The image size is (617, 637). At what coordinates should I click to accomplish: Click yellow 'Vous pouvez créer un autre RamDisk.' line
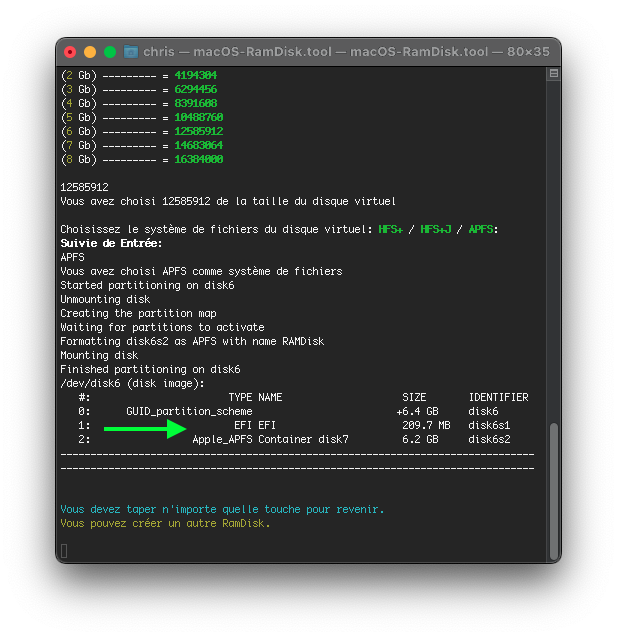(165, 523)
